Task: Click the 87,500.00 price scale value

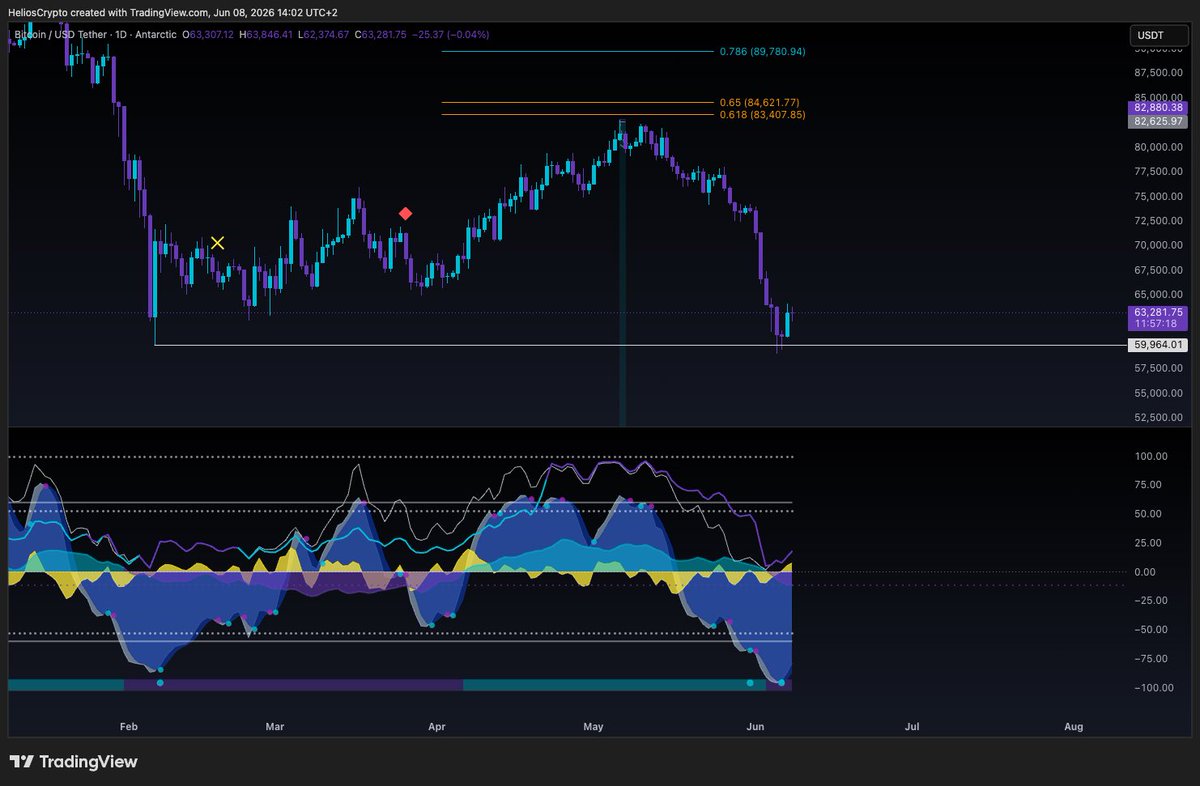Action: [x=1158, y=72]
